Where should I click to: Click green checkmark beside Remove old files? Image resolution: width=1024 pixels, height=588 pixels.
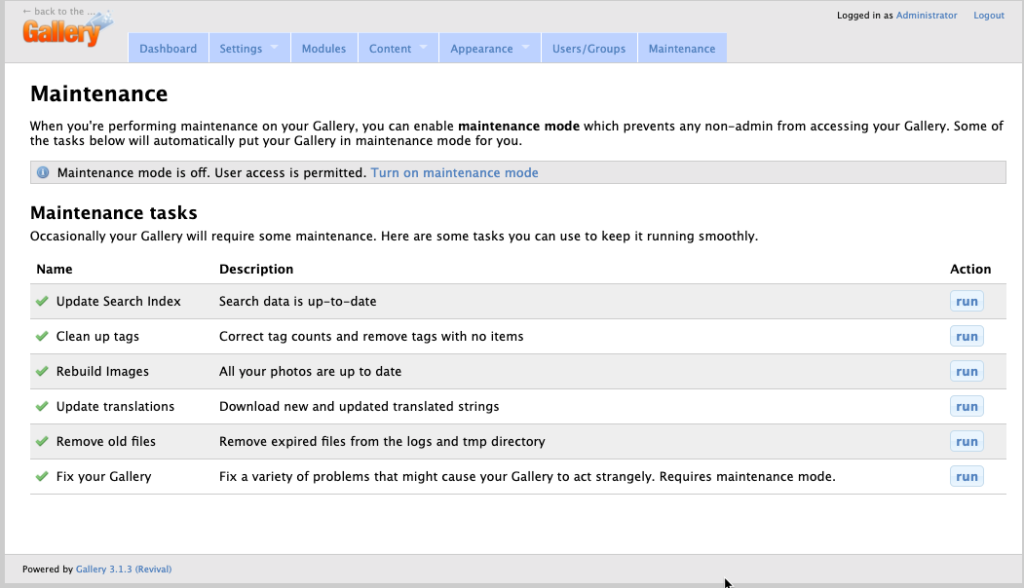pos(42,441)
